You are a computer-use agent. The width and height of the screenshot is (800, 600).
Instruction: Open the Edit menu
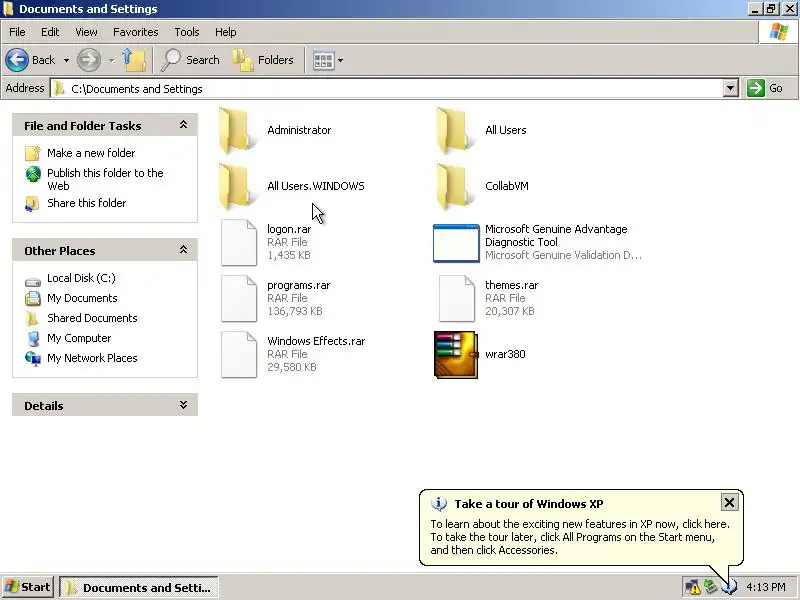click(50, 32)
